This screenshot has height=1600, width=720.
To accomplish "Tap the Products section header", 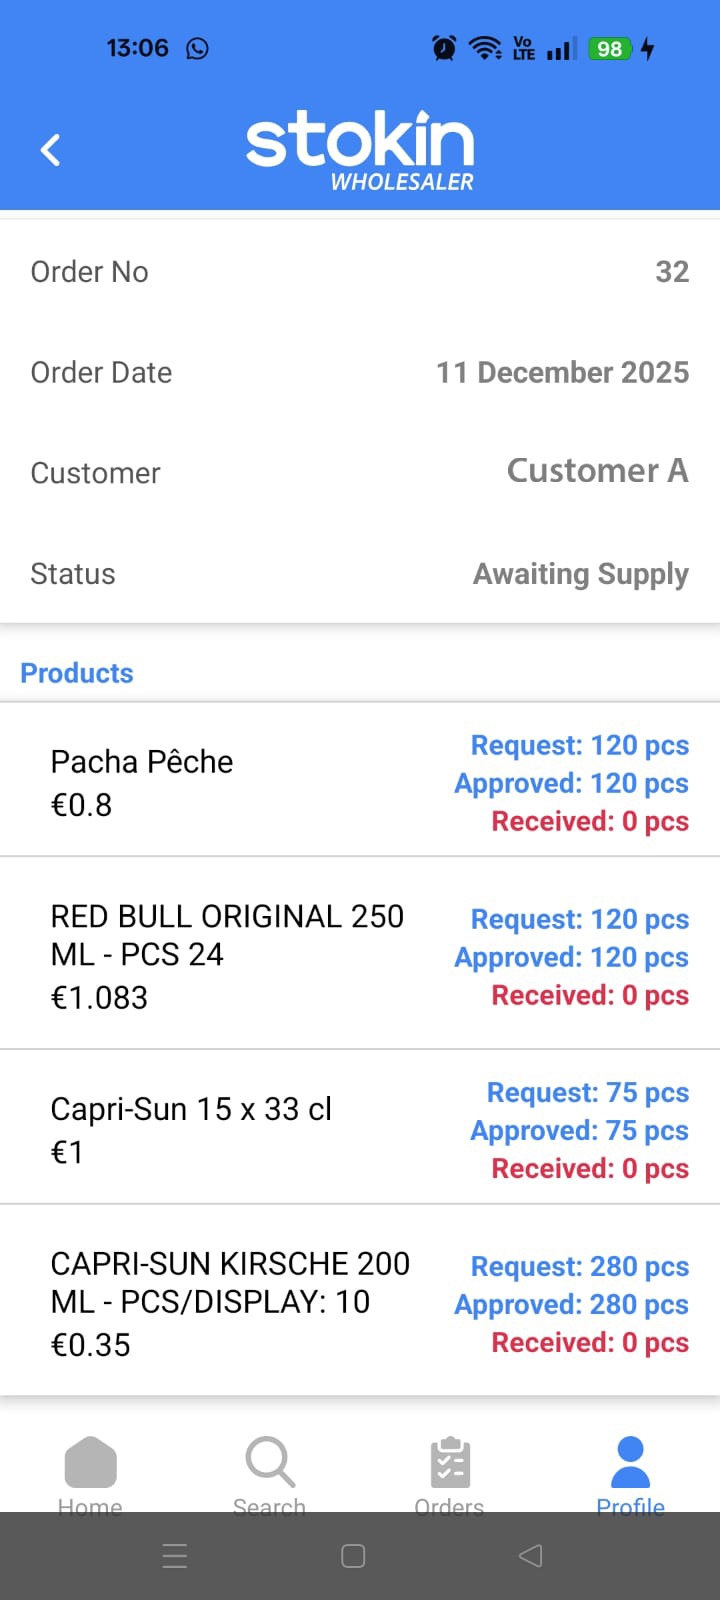I will (77, 673).
